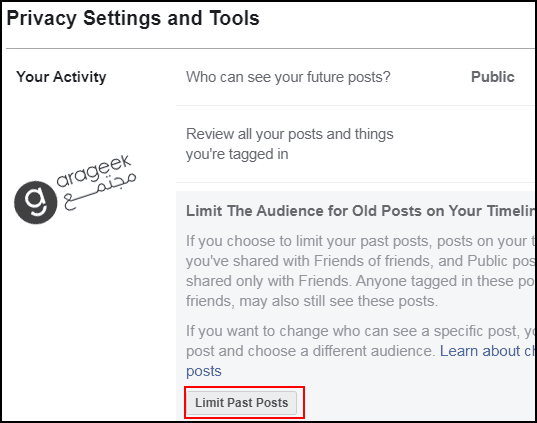The width and height of the screenshot is (537, 423).
Task: Click the arageek watermark text
Action: click(93, 171)
